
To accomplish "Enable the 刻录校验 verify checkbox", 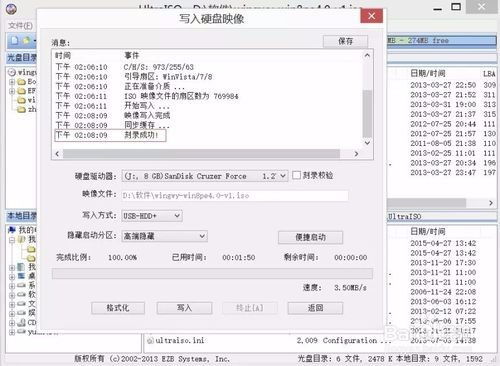I will [x=296, y=175].
